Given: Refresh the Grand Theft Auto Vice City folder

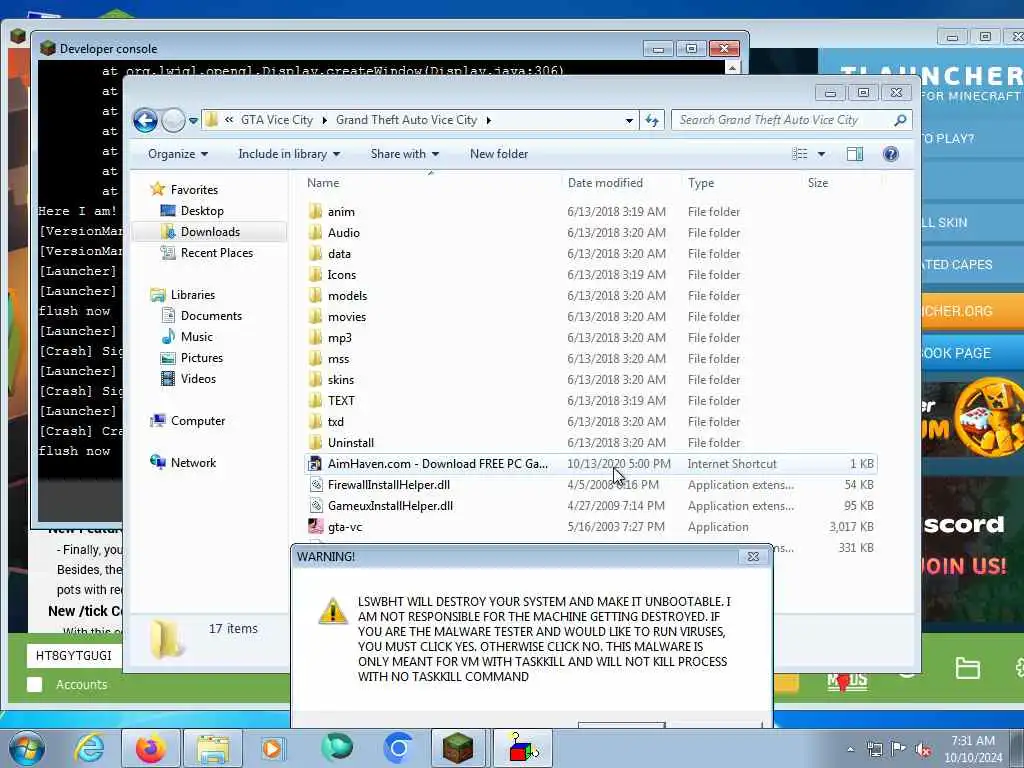Looking at the screenshot, I should 652,120.
